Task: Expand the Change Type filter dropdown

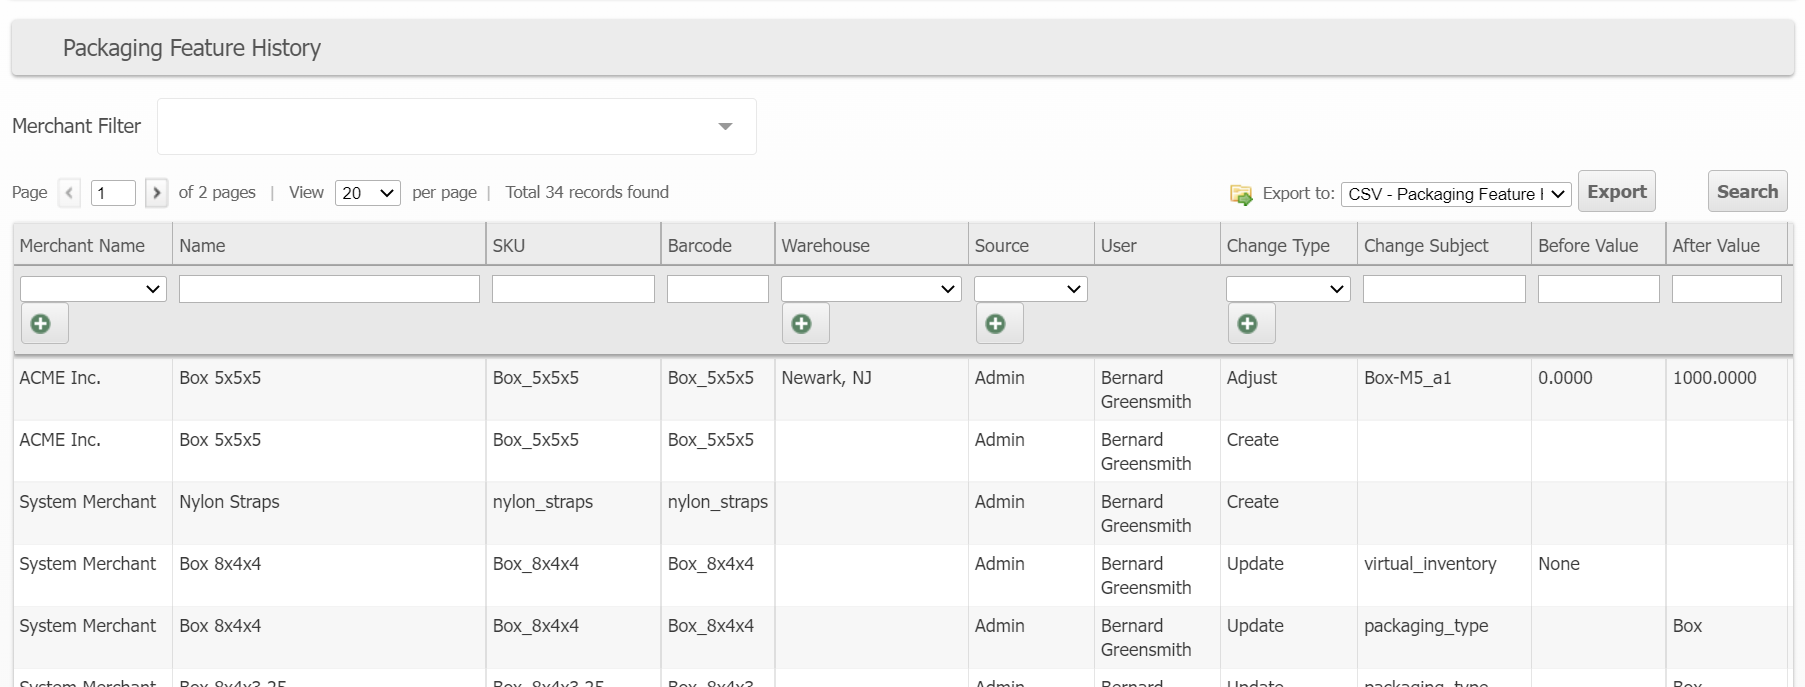Action: (1287, 289)
